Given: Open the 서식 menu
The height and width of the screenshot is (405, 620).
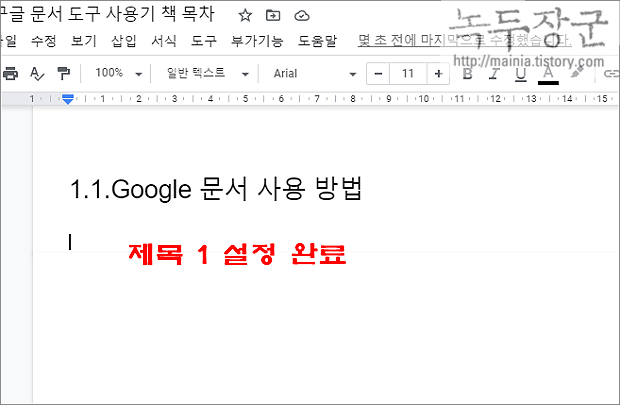Looking at the screenshot, I should [x=164, y=41].
